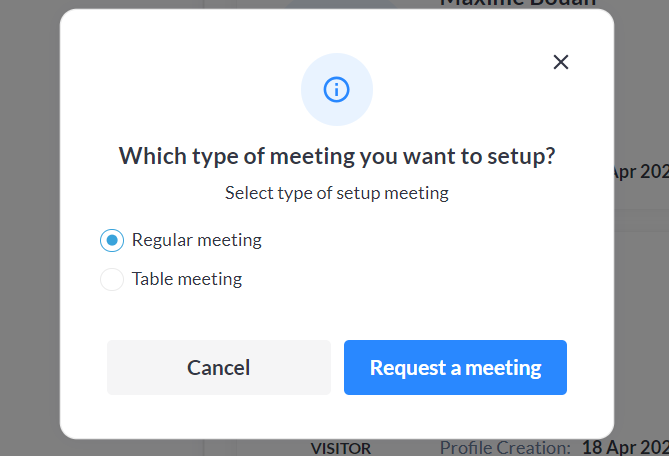Click the empty circle beside Table meeting
The height and width of the screenshot is (456, 669).
(x=112, y=279)
